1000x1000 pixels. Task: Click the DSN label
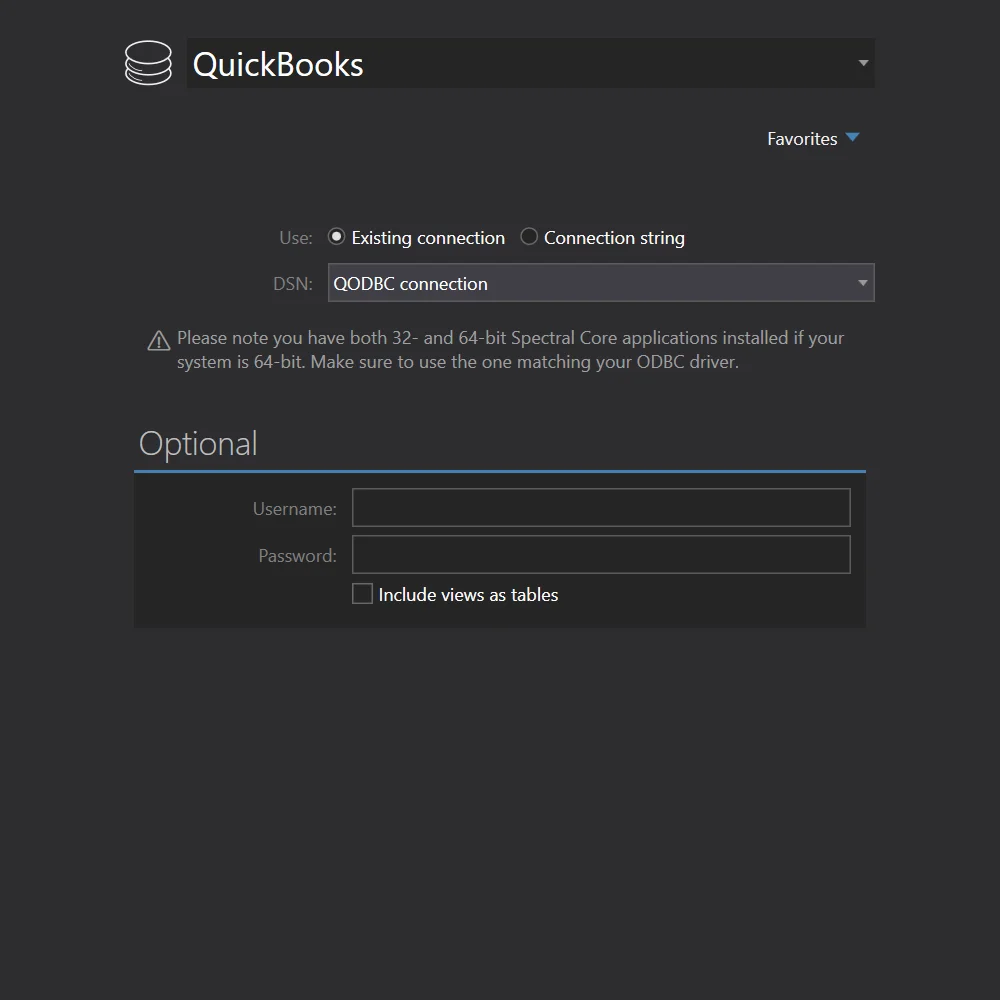click(x=292, y=283)
